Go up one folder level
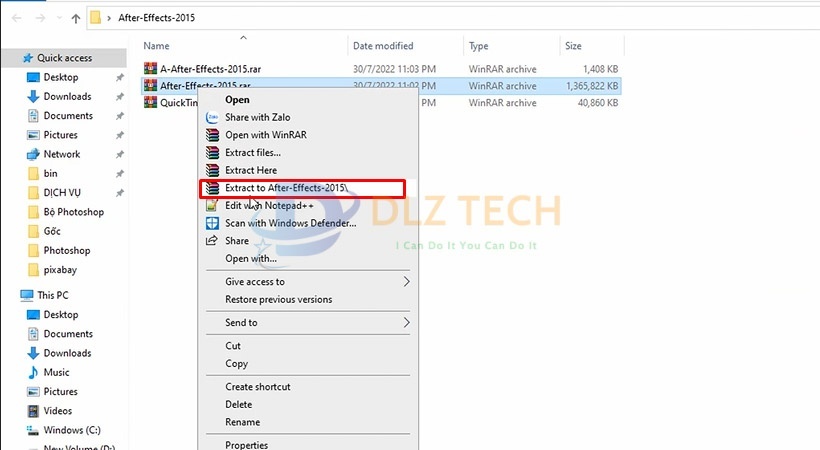Screen dimensions: 820x450 point(76,18)
